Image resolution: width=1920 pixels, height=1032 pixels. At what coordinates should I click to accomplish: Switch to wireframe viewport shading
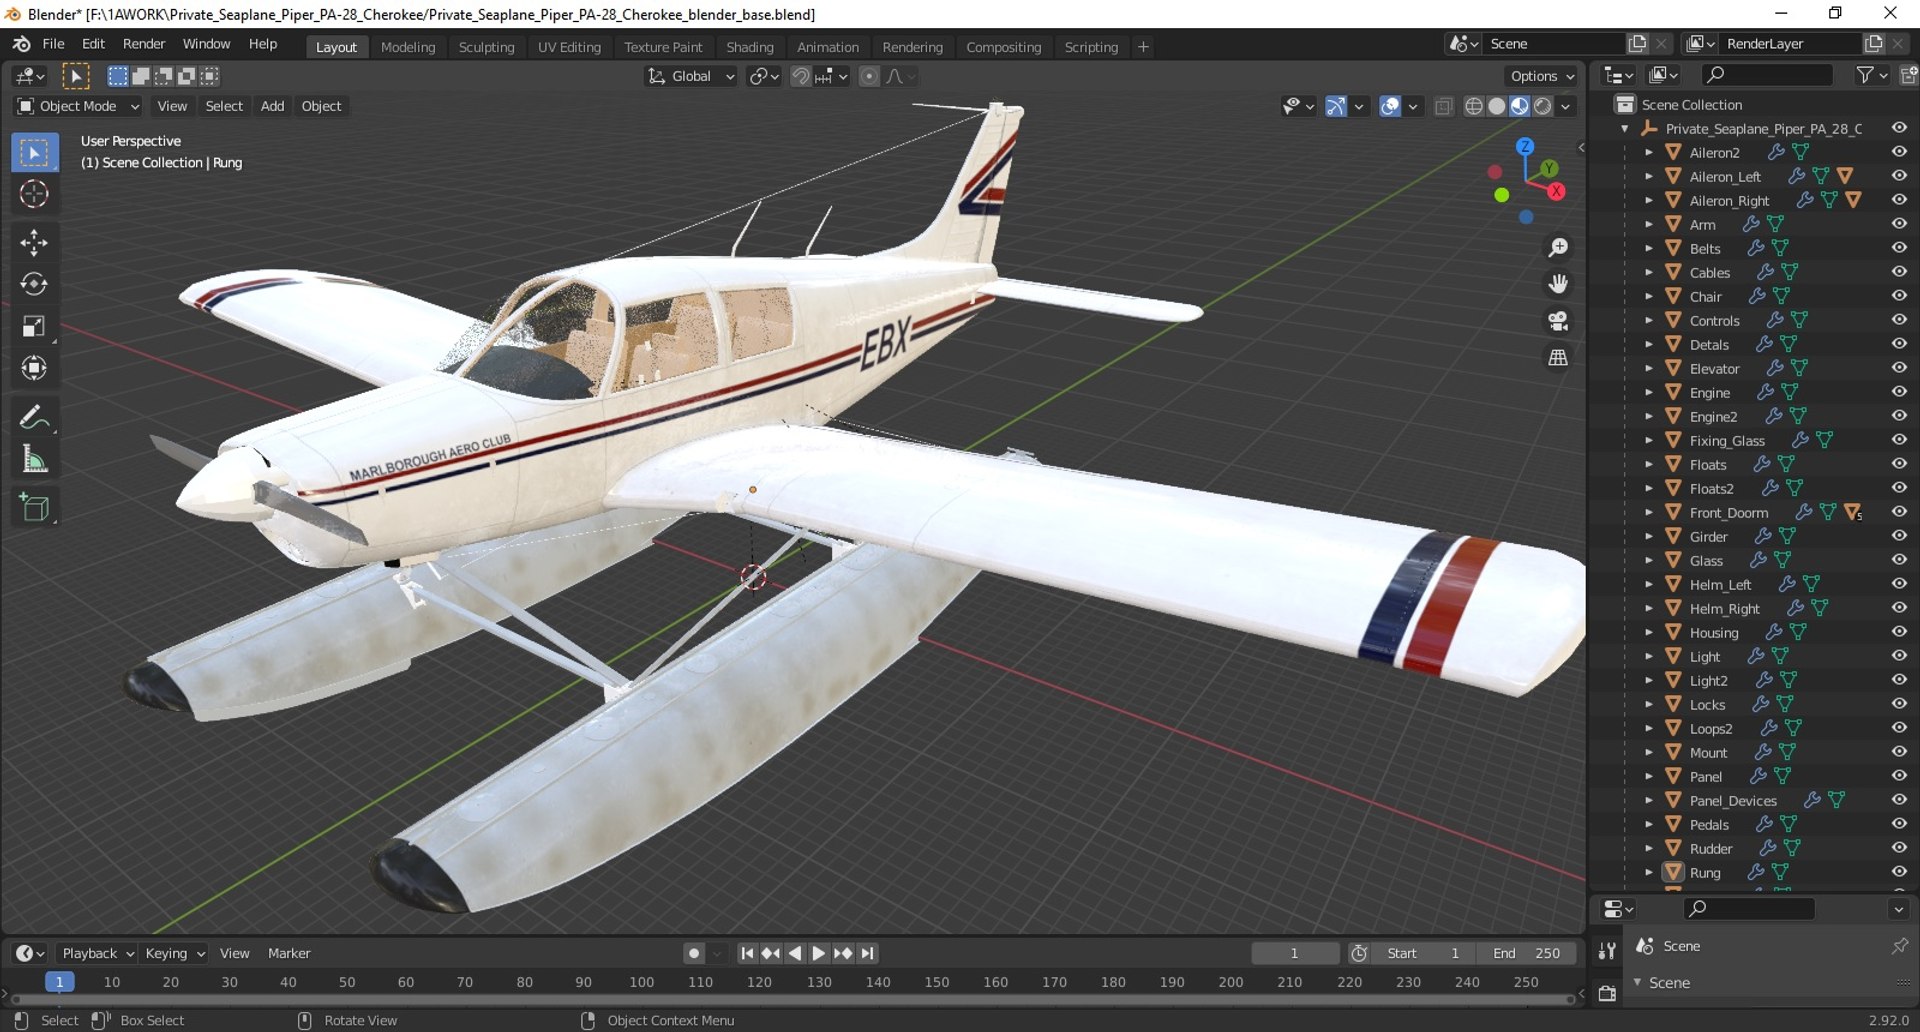pyautogui.click(x=1474, y=106)
